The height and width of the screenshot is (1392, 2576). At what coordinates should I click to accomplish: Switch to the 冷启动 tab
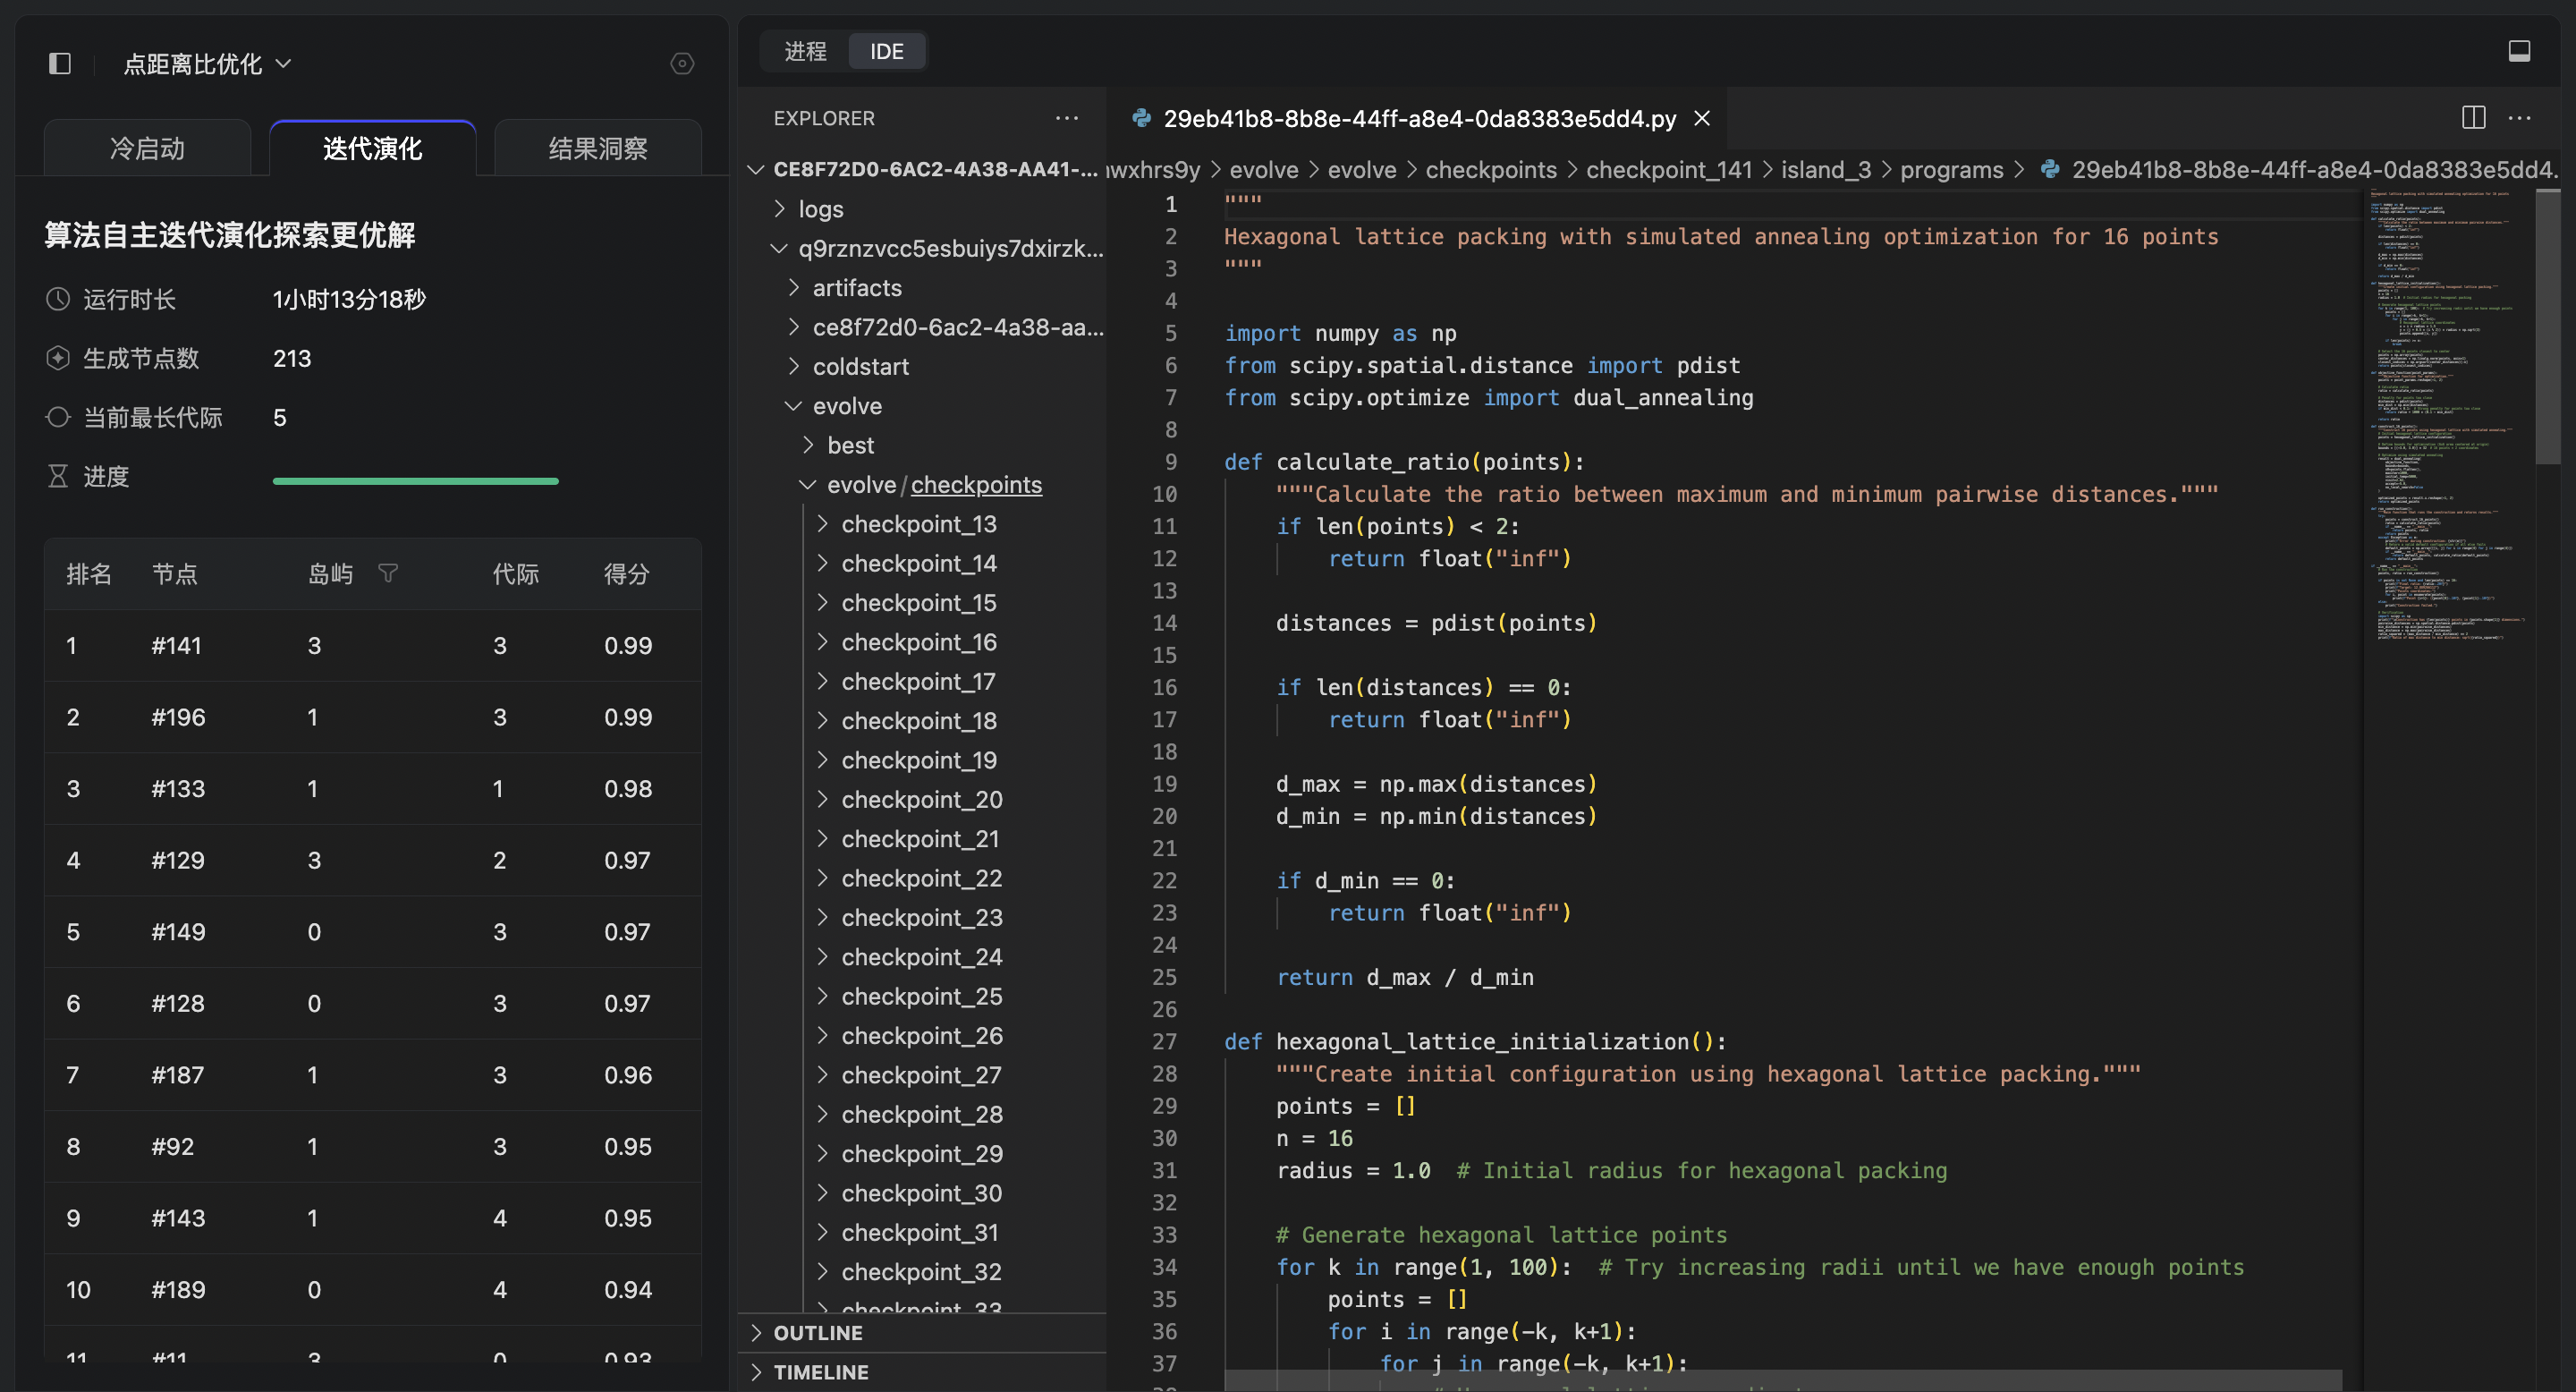click(x=147, y=149)
